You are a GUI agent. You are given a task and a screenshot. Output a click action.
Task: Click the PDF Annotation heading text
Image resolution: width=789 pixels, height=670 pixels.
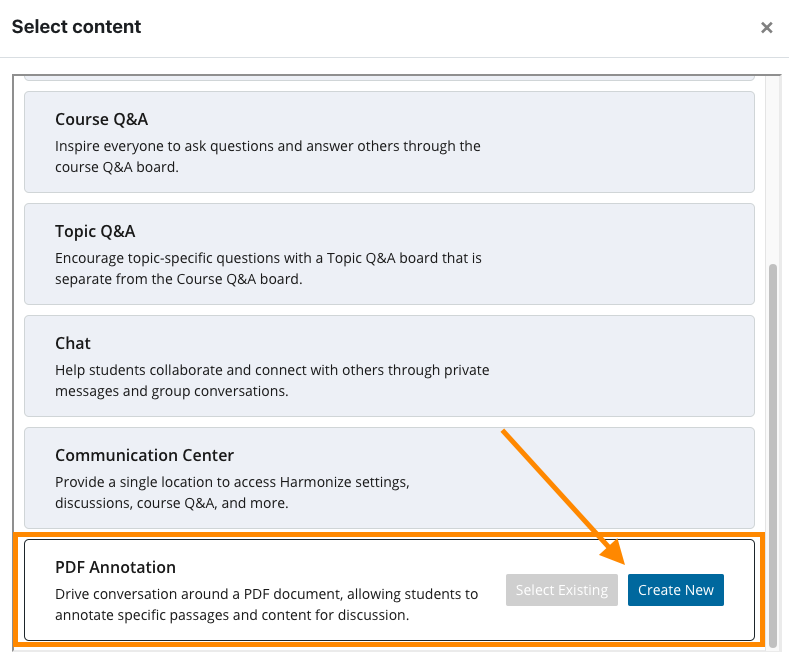tap(115, 568)
